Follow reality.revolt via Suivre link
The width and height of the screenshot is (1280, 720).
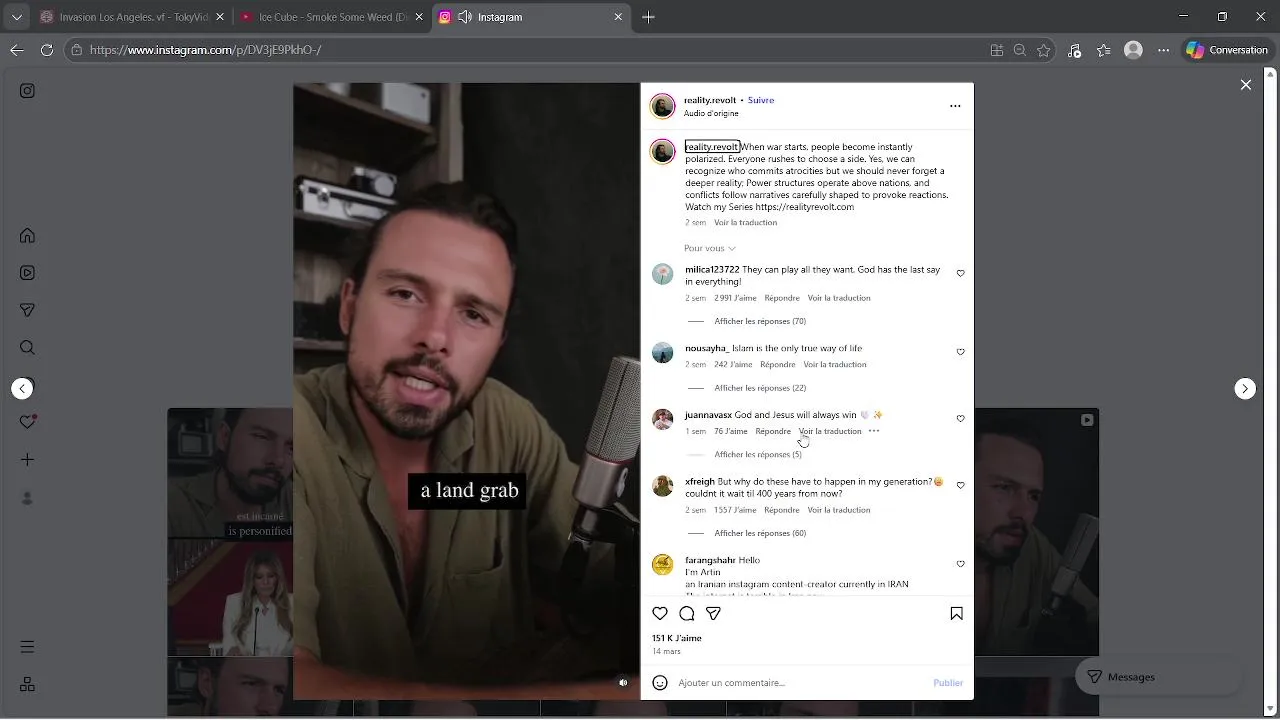pos(761,100)
